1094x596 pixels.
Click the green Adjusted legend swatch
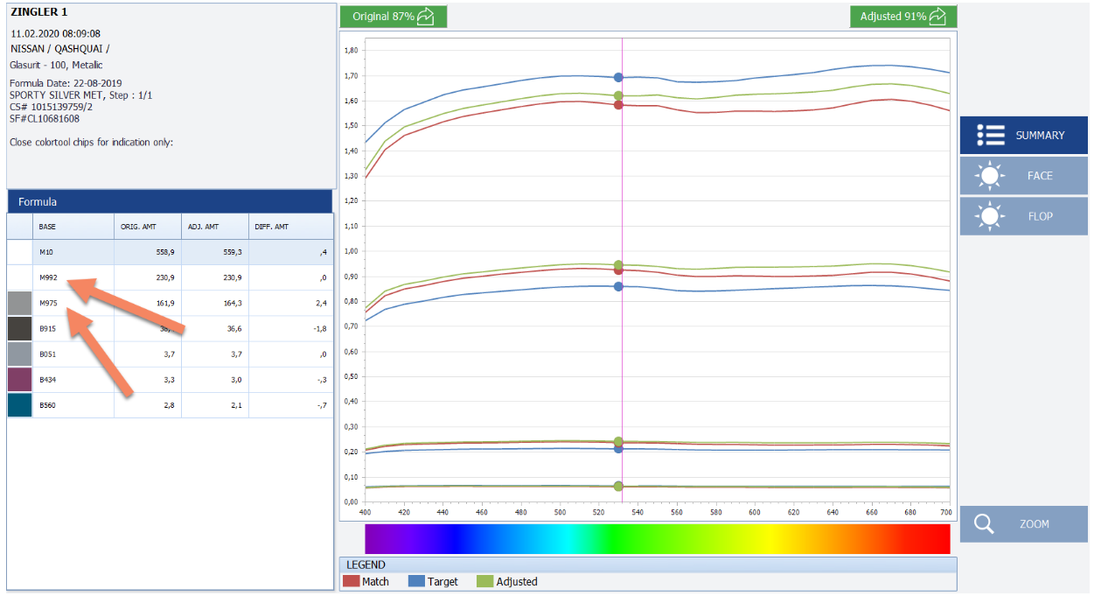point(485,581)
